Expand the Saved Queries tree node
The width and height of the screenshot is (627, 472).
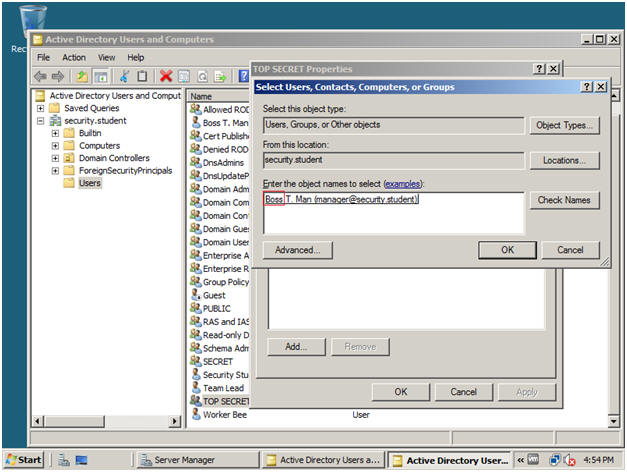[x=40, y=108]
